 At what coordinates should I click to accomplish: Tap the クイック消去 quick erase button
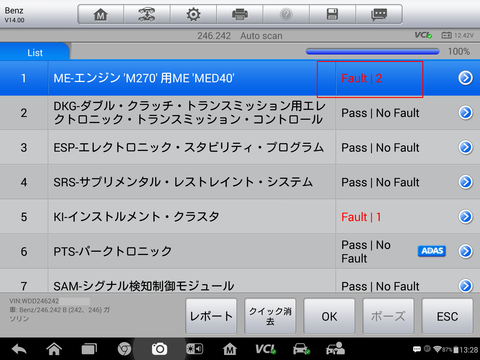point(270,316)
